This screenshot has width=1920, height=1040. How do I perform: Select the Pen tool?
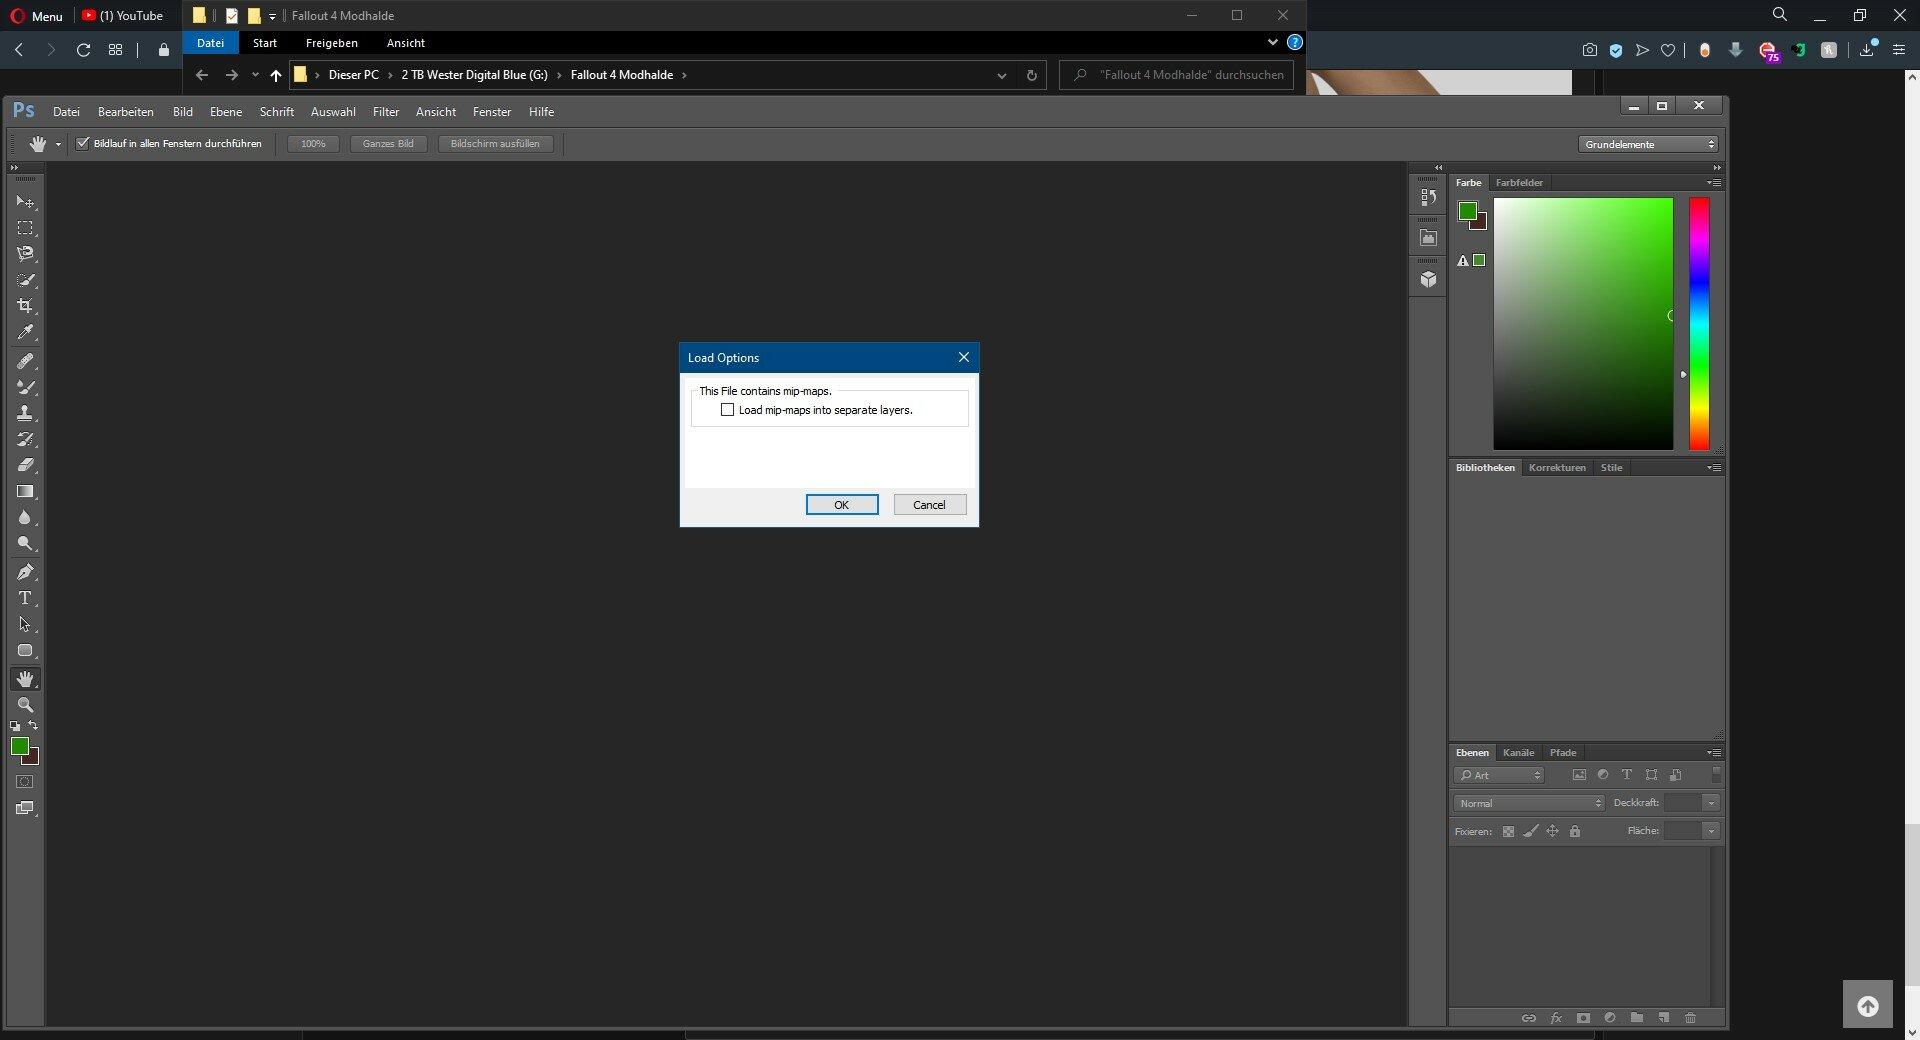pos(25,572)
